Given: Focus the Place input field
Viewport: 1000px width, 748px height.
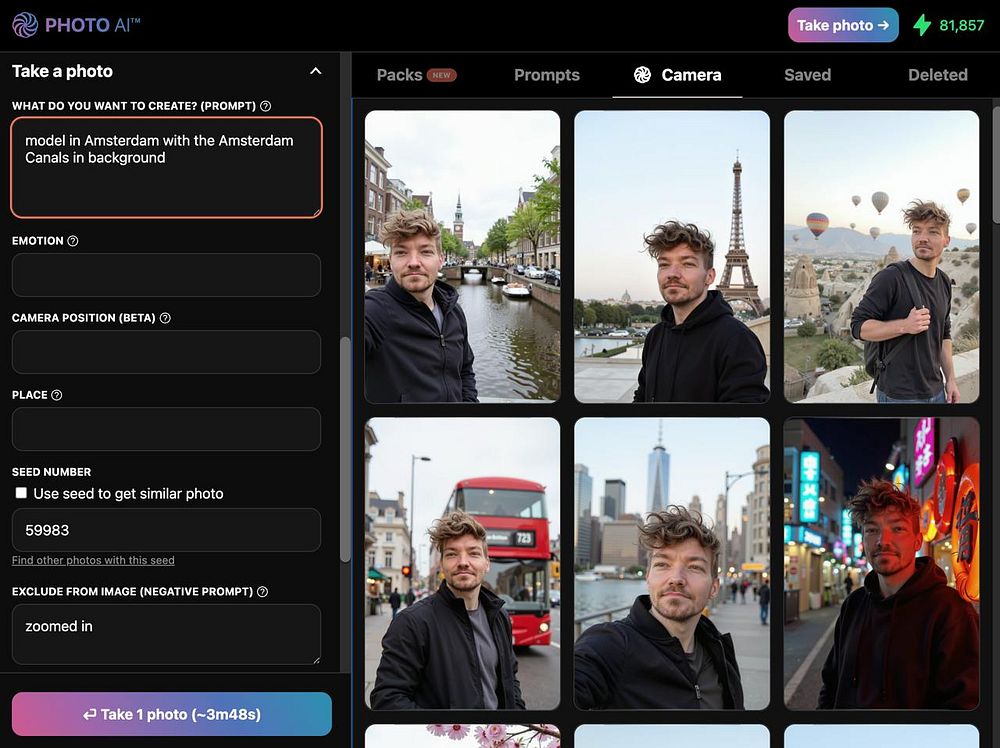Looking at the screenshot, I should click(x=166, y=429).
